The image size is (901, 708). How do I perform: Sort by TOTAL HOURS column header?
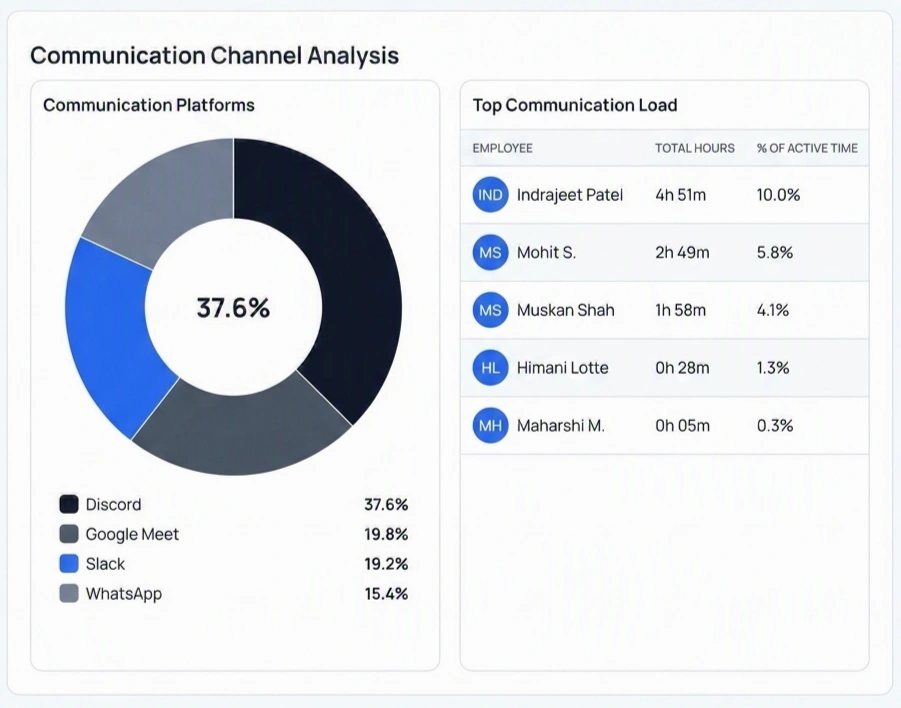point(695,148)
